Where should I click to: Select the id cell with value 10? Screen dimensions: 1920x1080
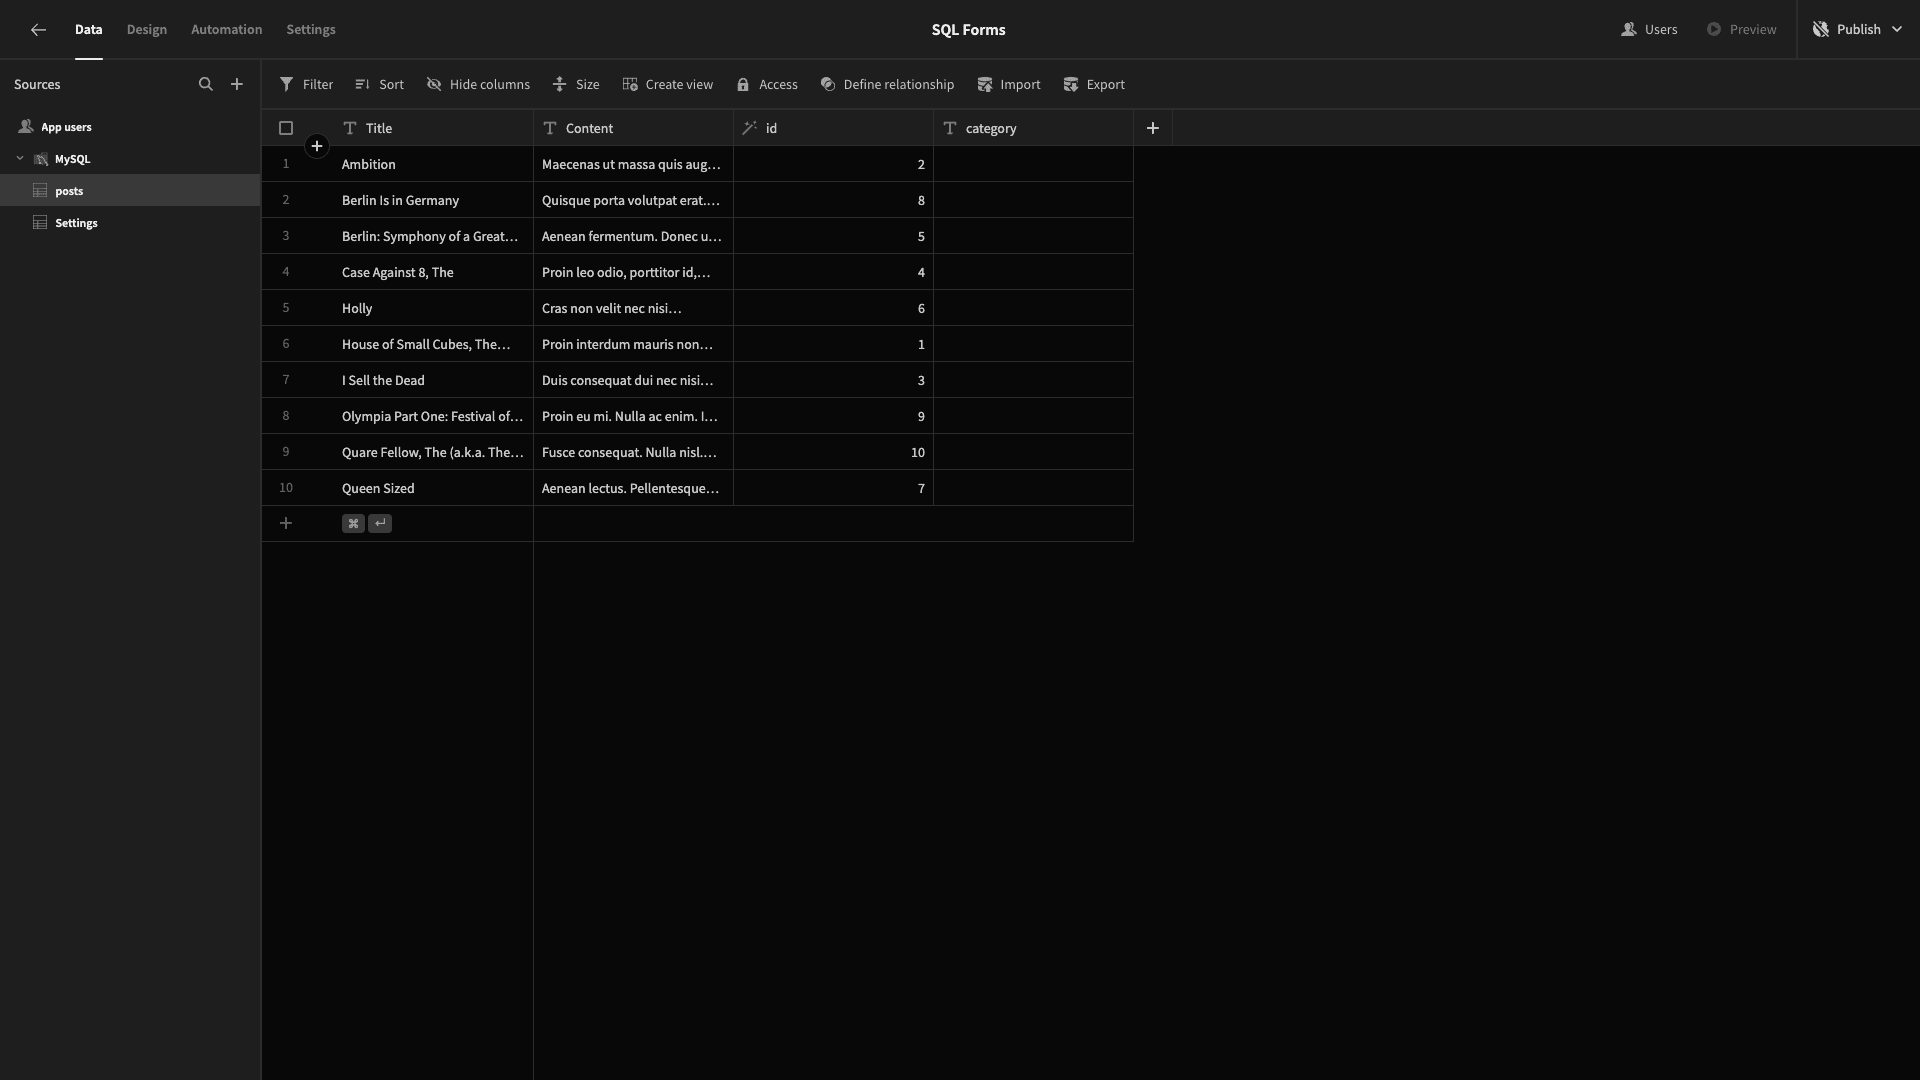(833, 452)
